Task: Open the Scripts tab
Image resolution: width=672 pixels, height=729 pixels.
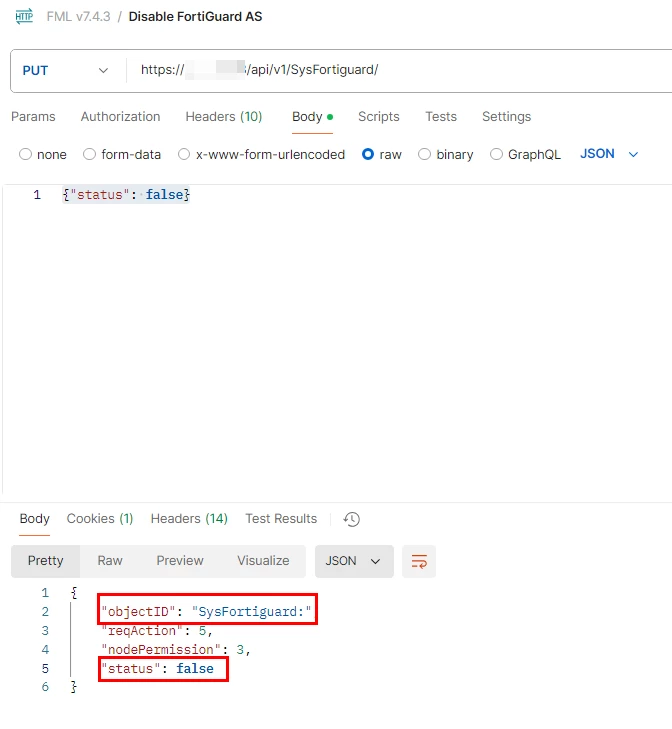Action: coord(379,116)
